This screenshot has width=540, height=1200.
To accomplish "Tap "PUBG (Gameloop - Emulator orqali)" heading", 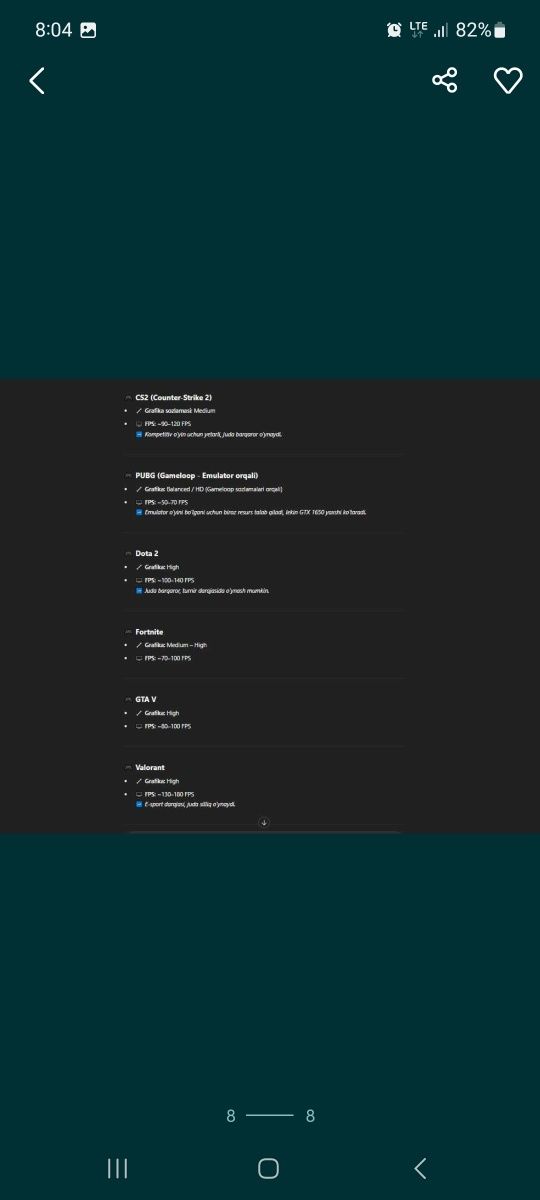I will 197,475.
